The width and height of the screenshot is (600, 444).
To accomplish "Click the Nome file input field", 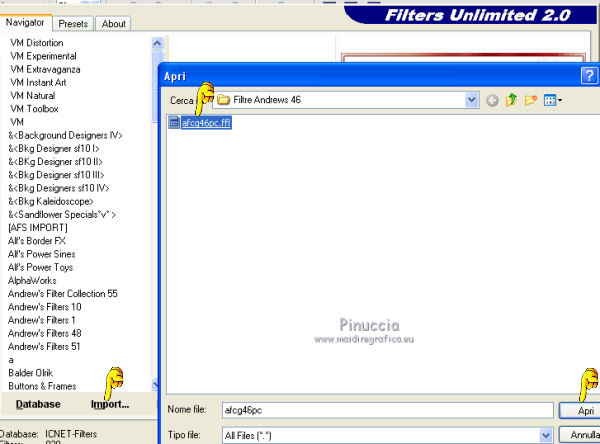I will (x=387, y=410).
